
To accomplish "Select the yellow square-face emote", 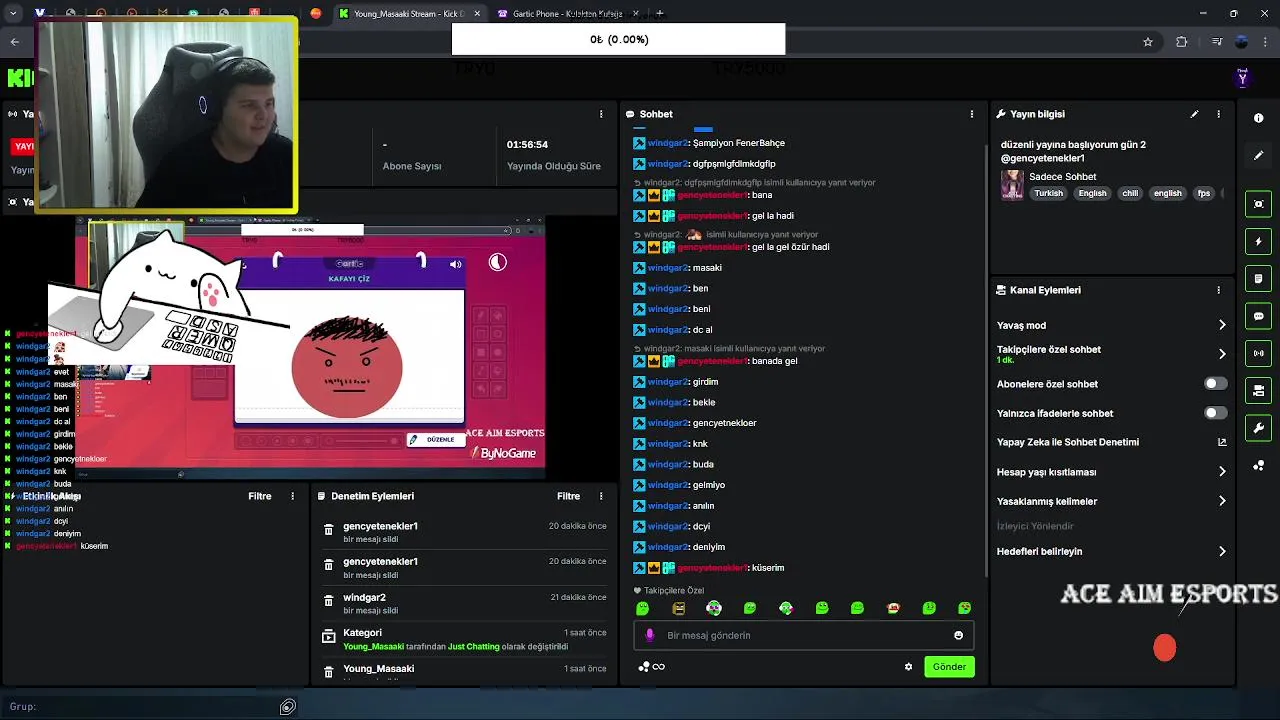I will coord(678,608).
